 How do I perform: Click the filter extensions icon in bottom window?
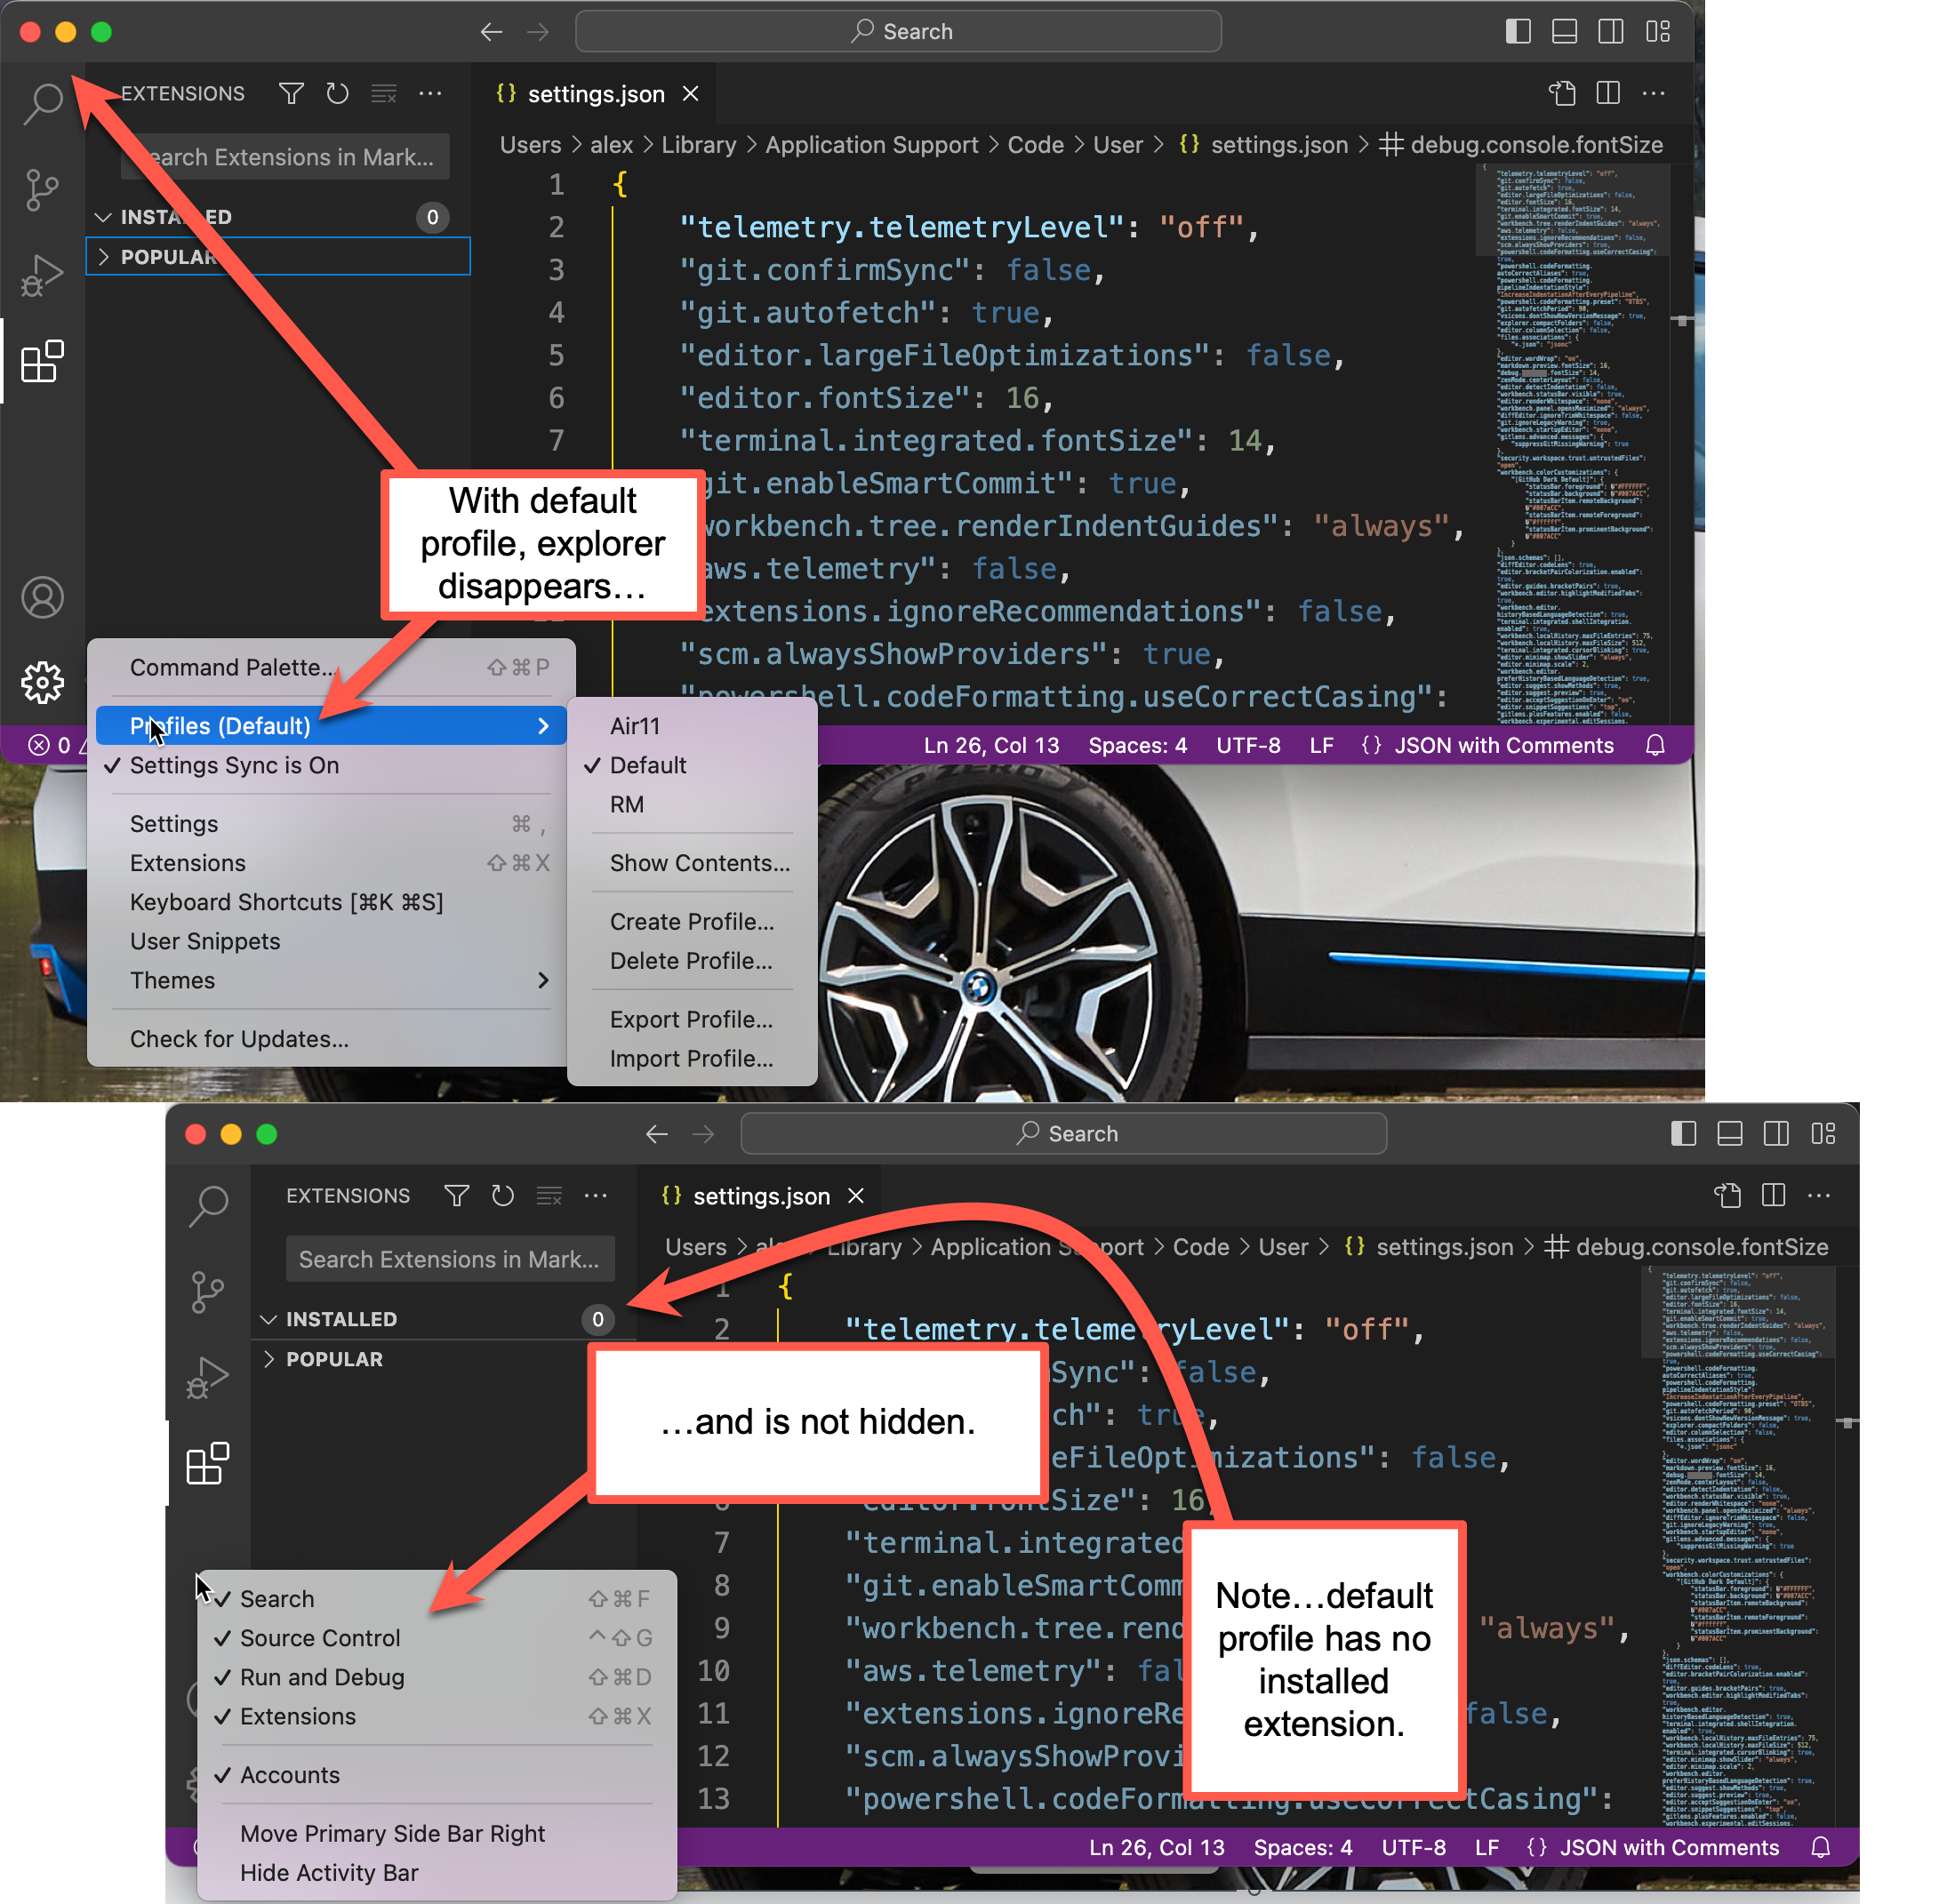tap(456, 1195)
